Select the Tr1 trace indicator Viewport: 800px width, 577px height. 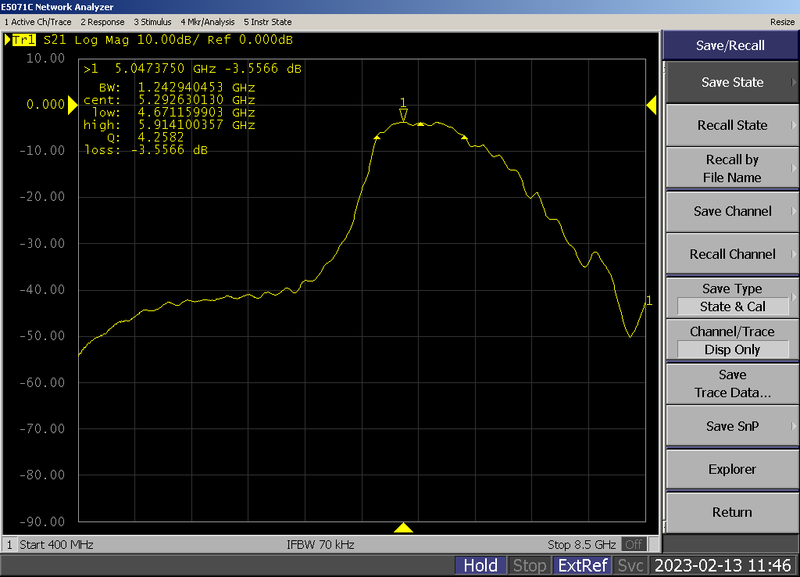tap(20, 41)
